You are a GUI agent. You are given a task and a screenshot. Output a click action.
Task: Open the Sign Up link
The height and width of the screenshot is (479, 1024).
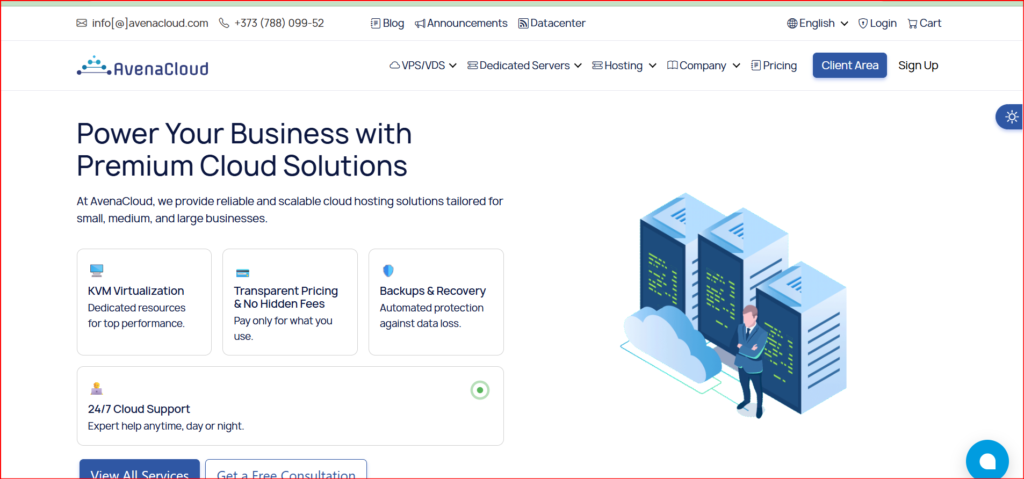pyautogui.click(x=918, y=66)
